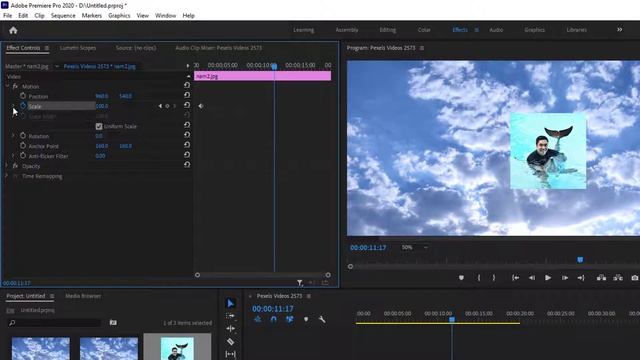Play the Program monitor
Viewport: 640px width, 360px height.
pyautogui.click(x=548, y=278)
